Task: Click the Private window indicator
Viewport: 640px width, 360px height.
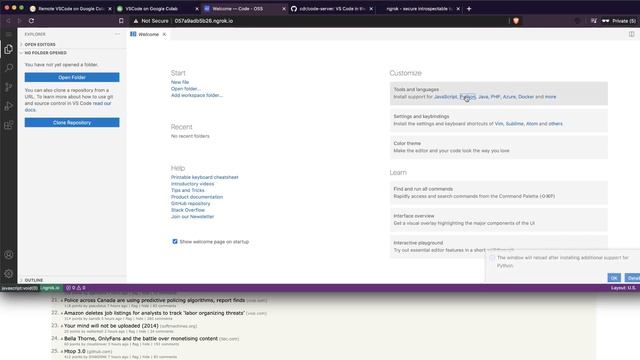Action: pyautogui.click(x=619, y=21)
